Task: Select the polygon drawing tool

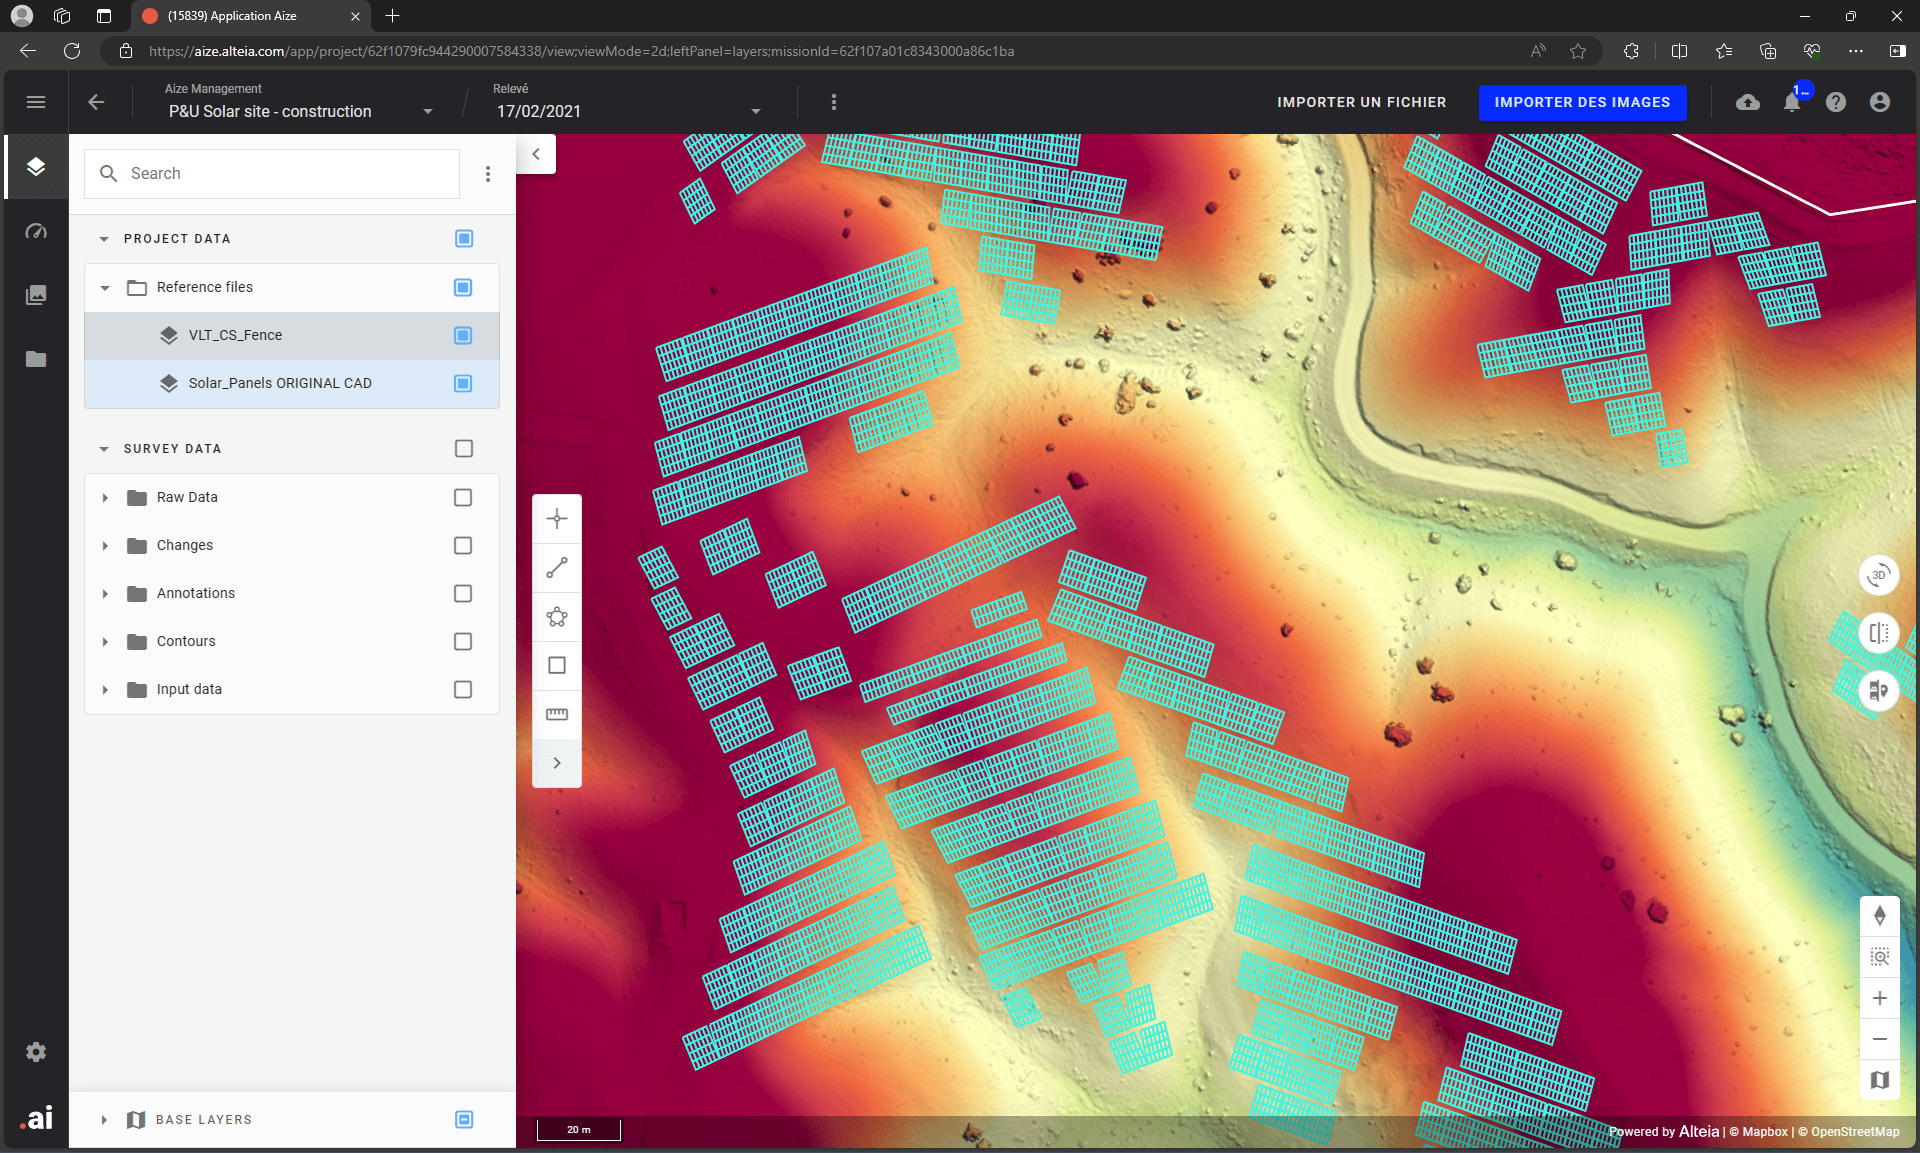Action: (557, 617)
